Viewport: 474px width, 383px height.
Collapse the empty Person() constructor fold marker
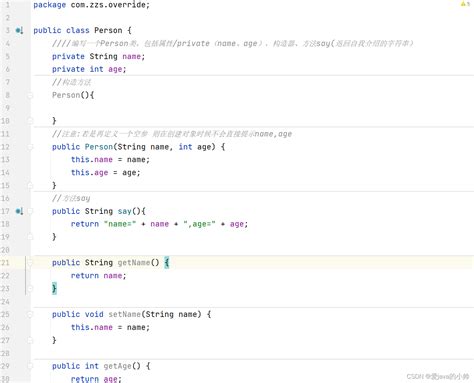pyautogui.click(x=30, y=95)
